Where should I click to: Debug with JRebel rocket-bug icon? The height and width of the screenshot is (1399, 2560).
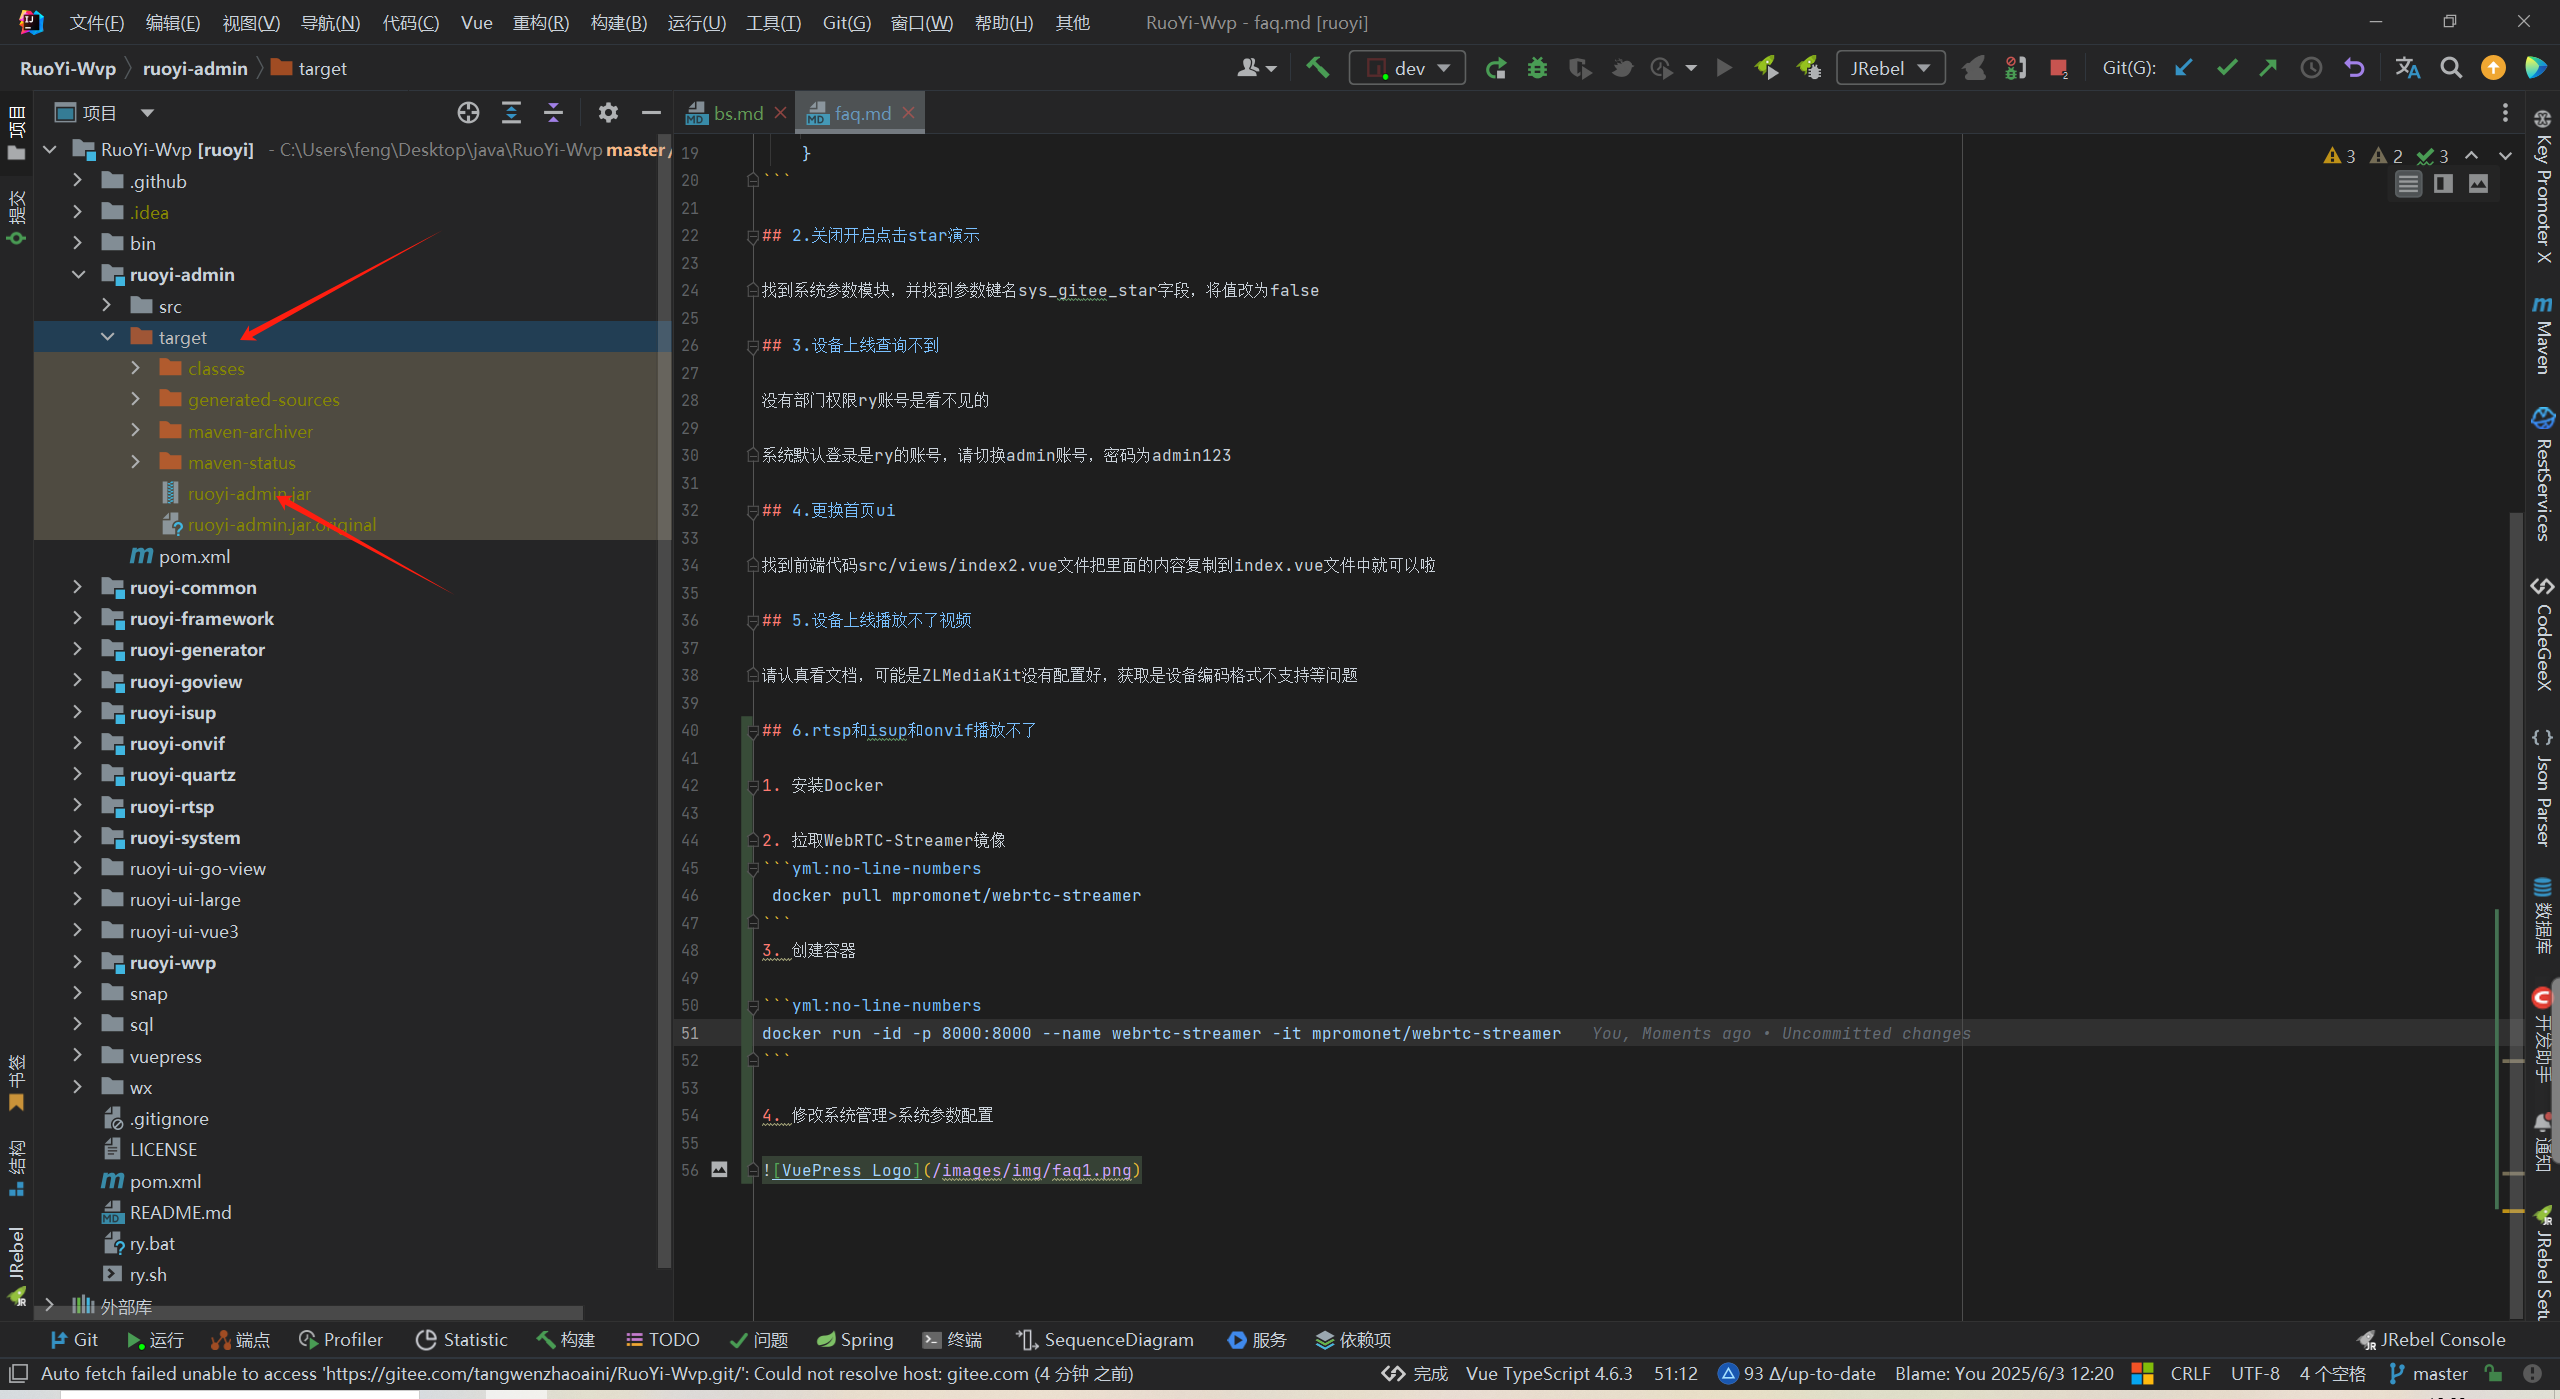click(x=1809, y=68)
